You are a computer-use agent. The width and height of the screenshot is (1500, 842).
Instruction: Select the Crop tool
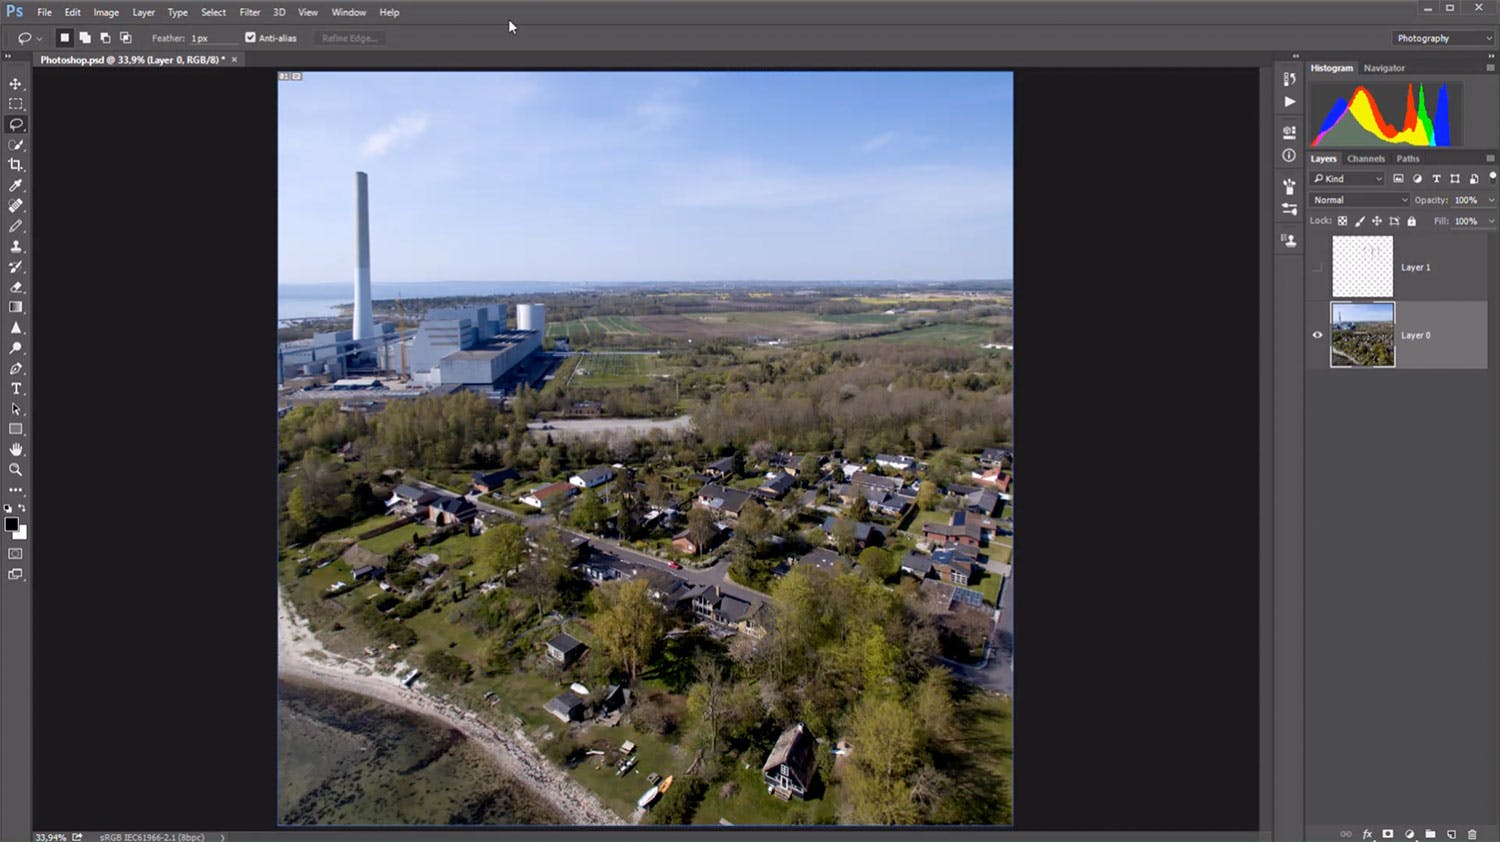pos(16,165)
